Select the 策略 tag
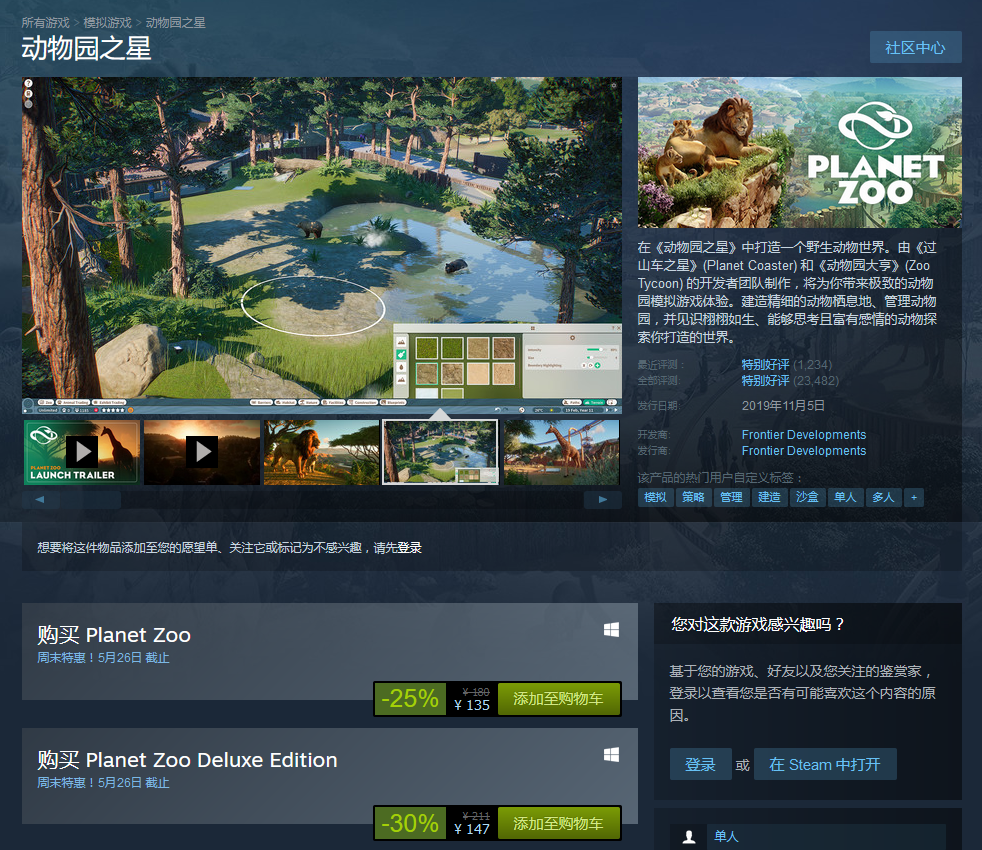 click(x=693, y=497)
